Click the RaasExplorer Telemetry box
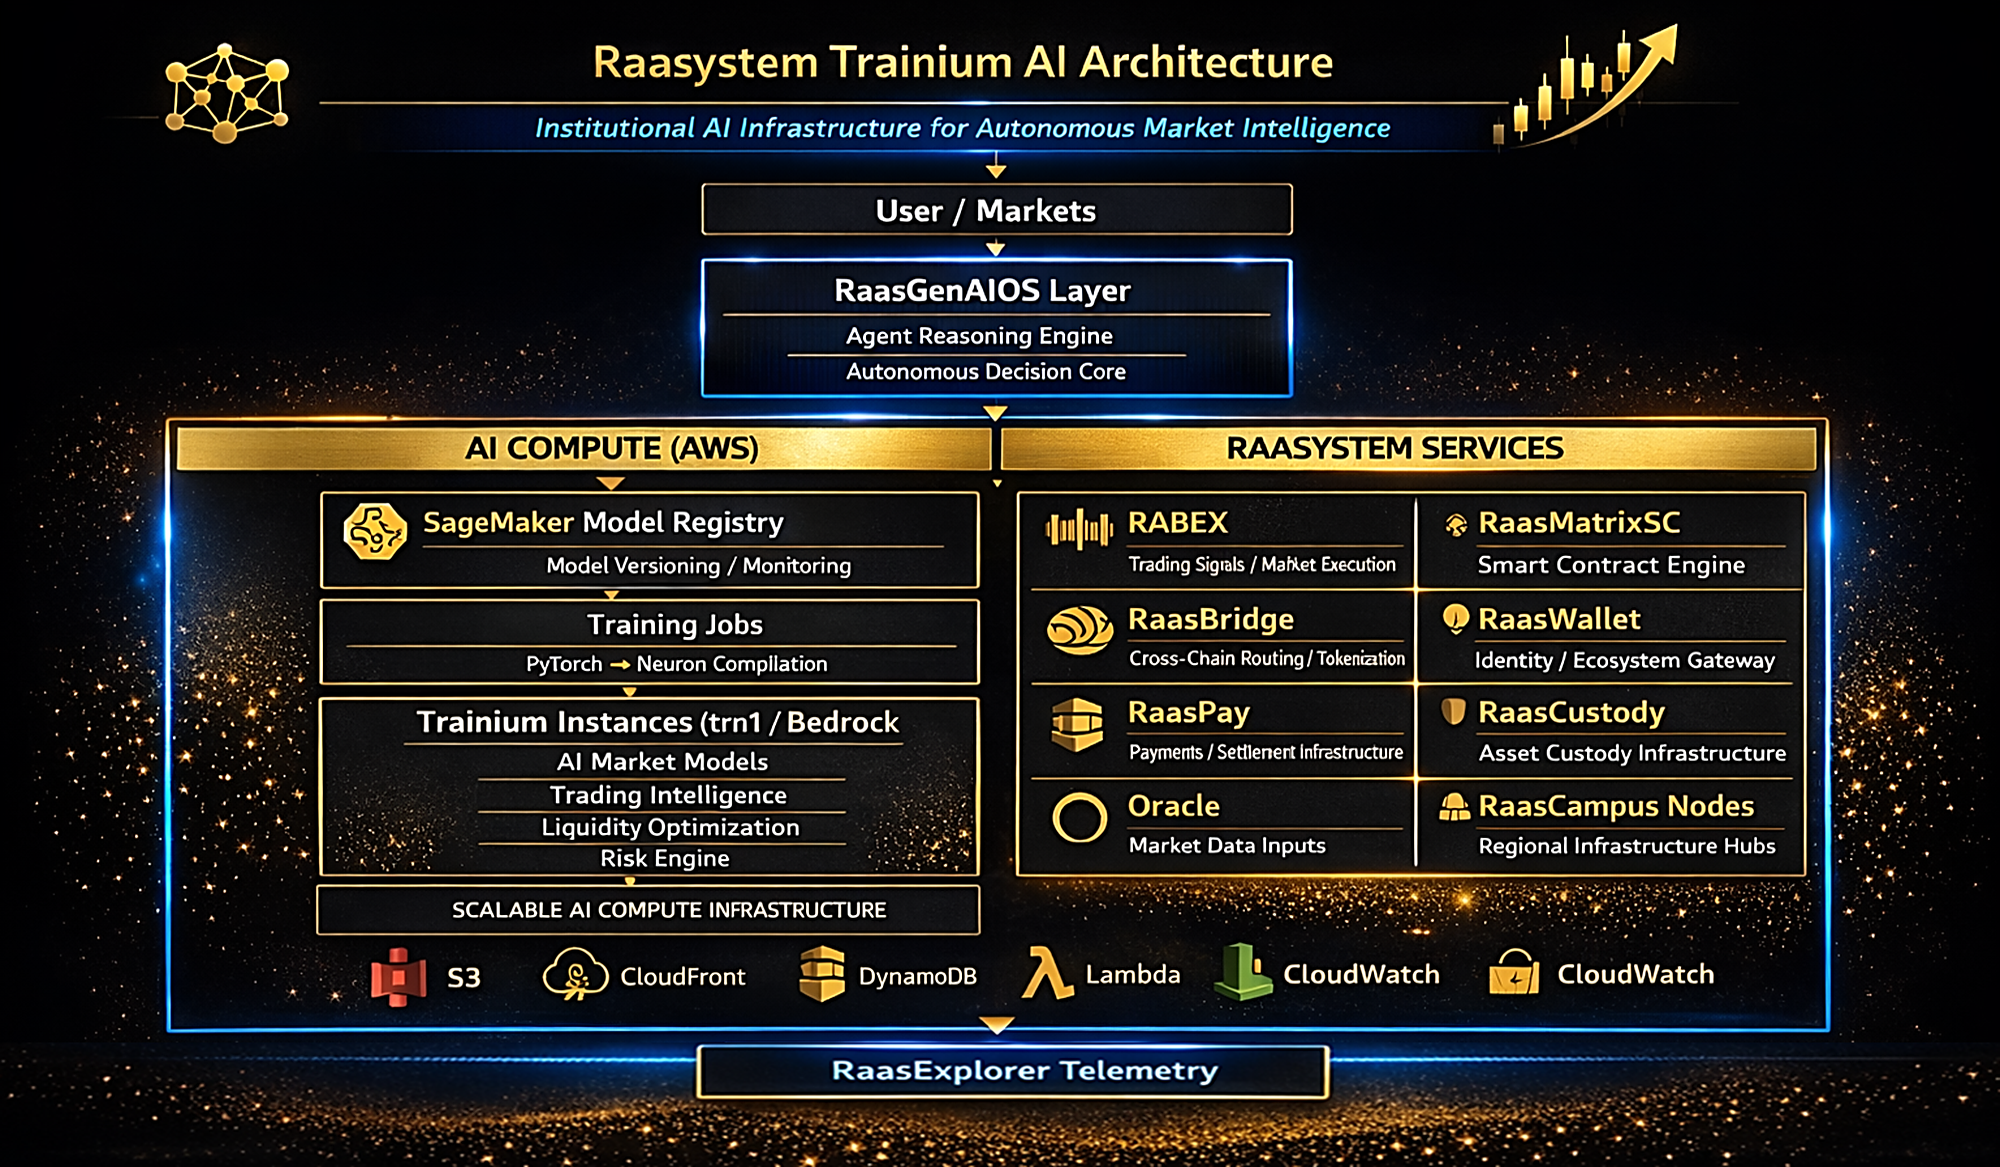Screen dimensions: 2000x1167 click(x=1012, y=1071)
